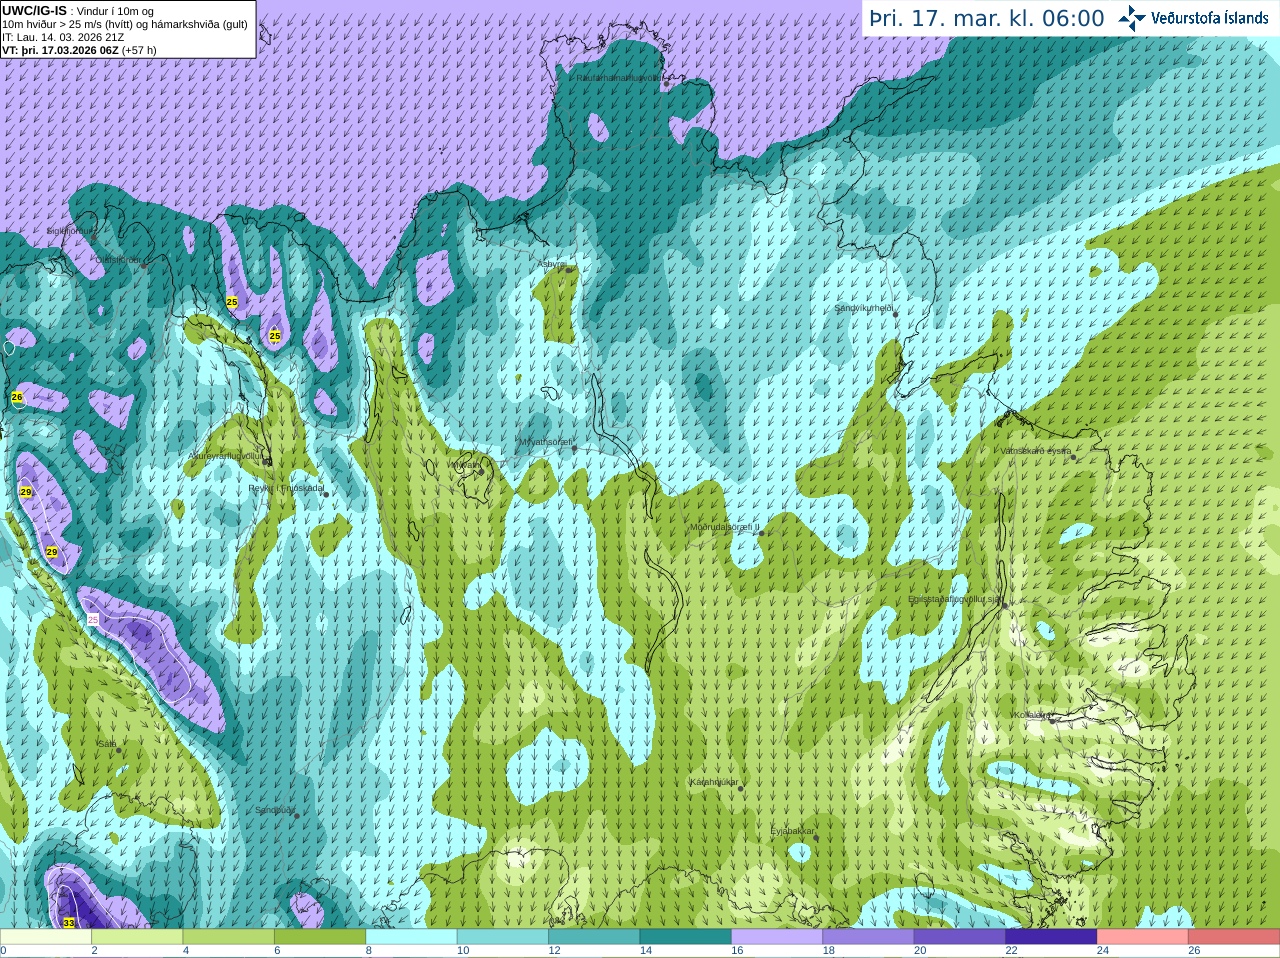1280x958 pixels.
Task: Select the Egilsstaðaflugvöllur station label
Action: pos(955,599)
